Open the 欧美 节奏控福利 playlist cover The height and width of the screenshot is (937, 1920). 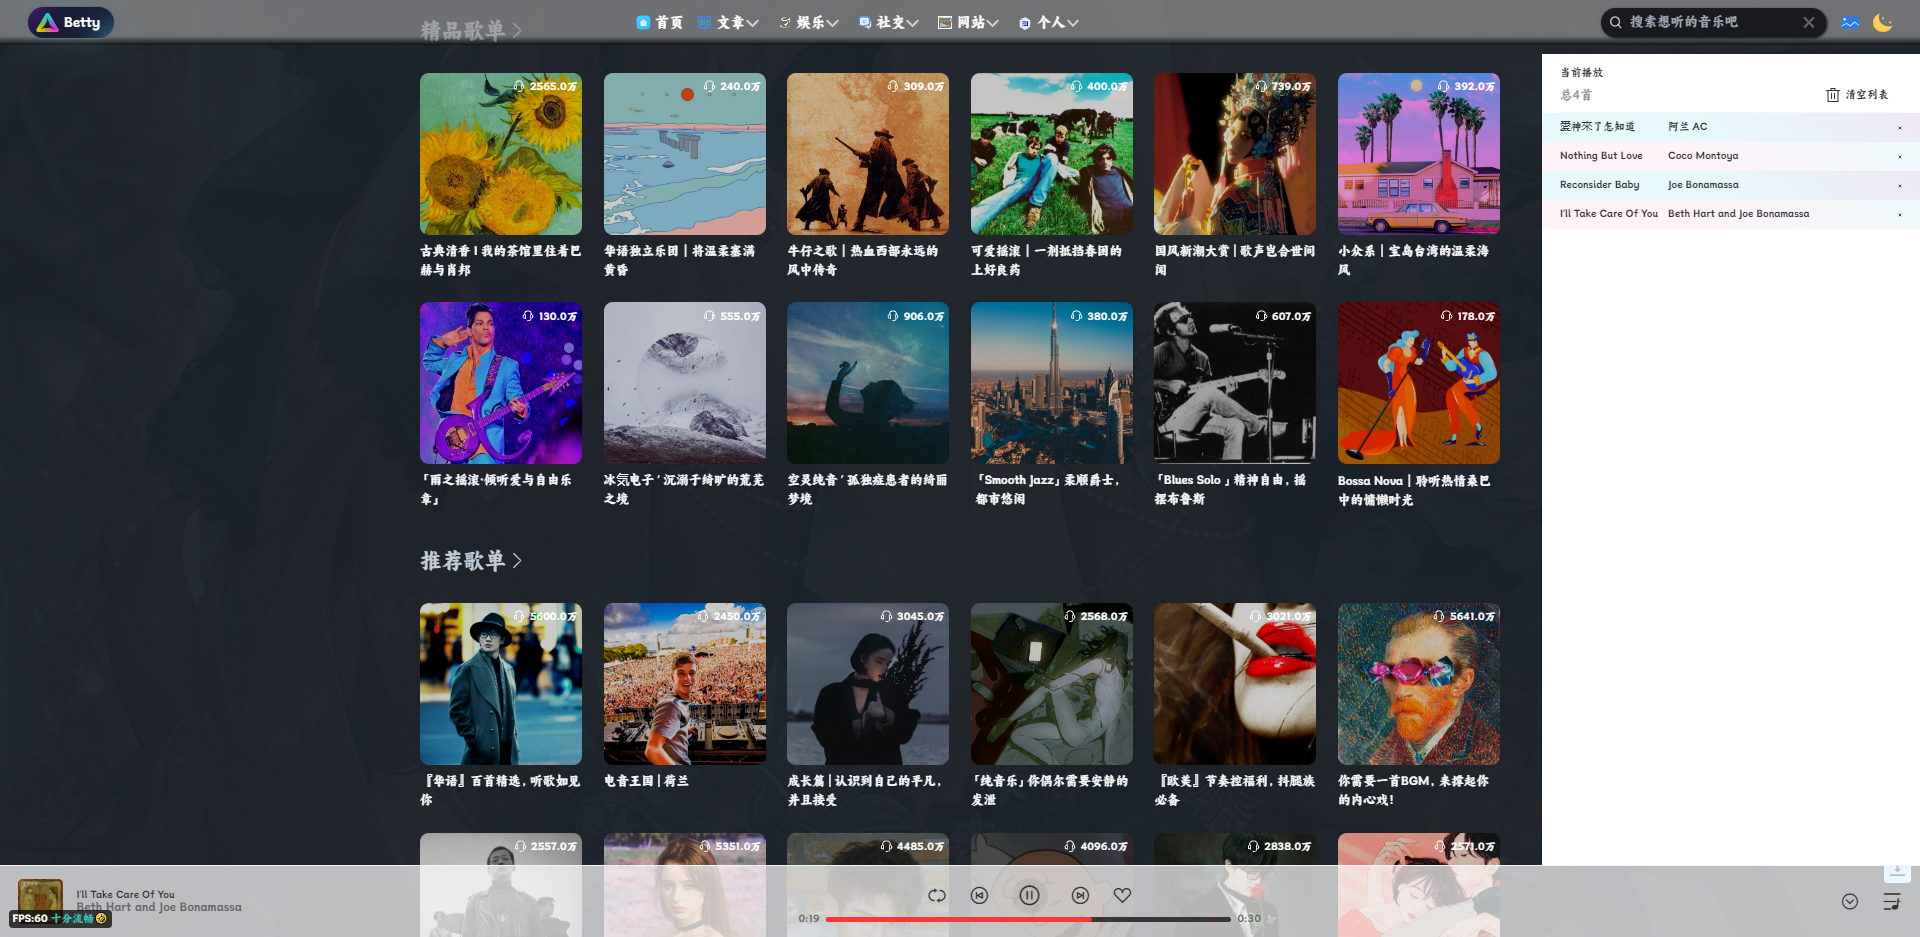[x=1235, y=684]
